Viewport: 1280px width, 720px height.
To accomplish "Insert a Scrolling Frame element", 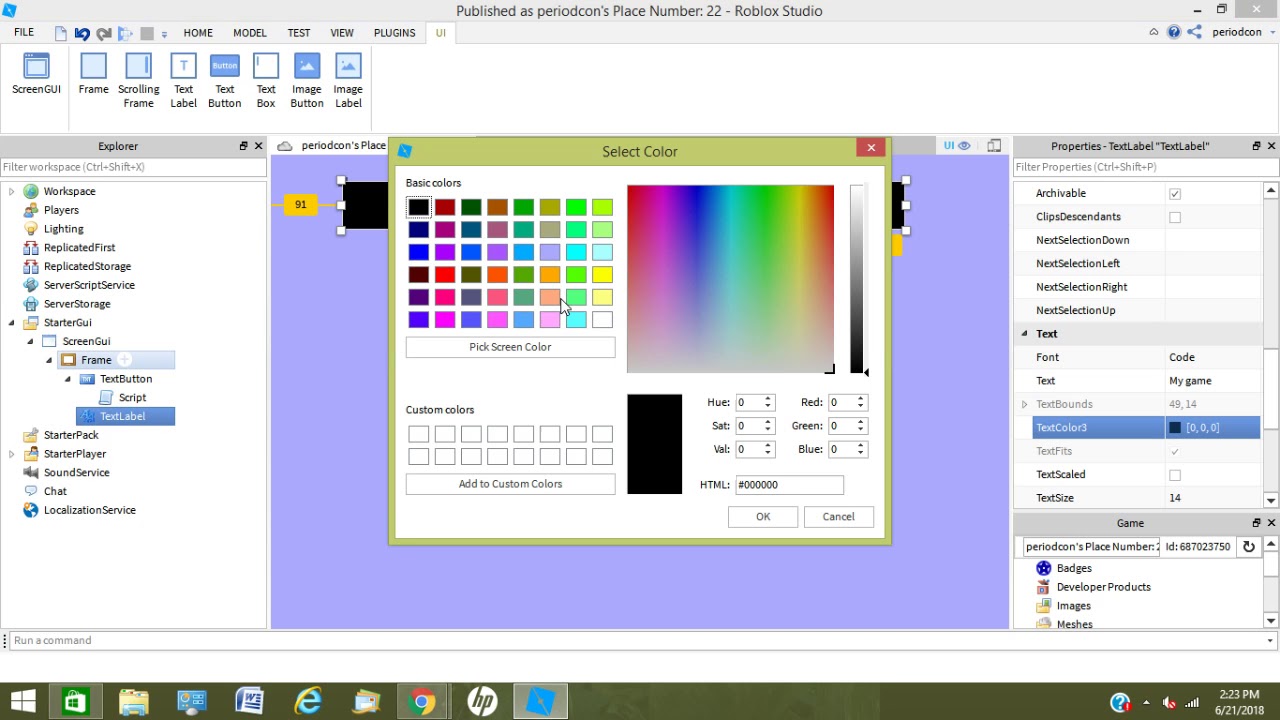I will pos(138,81).
